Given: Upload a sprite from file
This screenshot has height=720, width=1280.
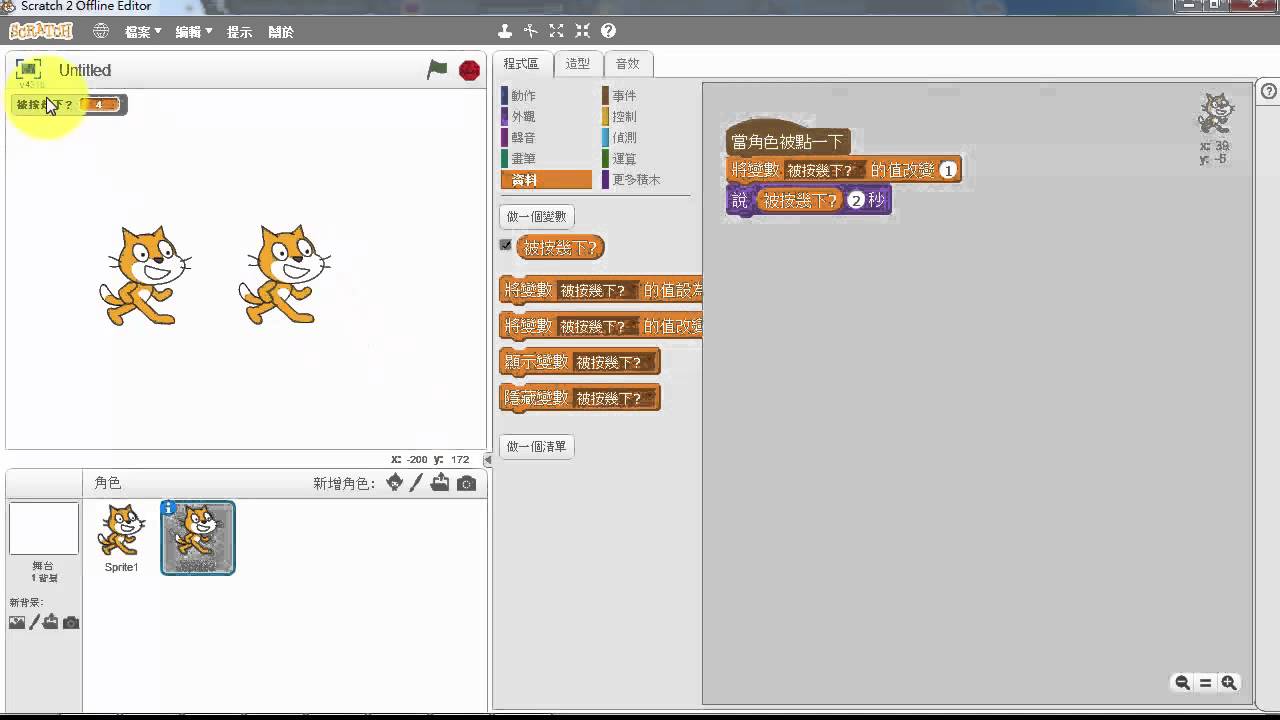Looking at the screenshot, I should [440, 483].
